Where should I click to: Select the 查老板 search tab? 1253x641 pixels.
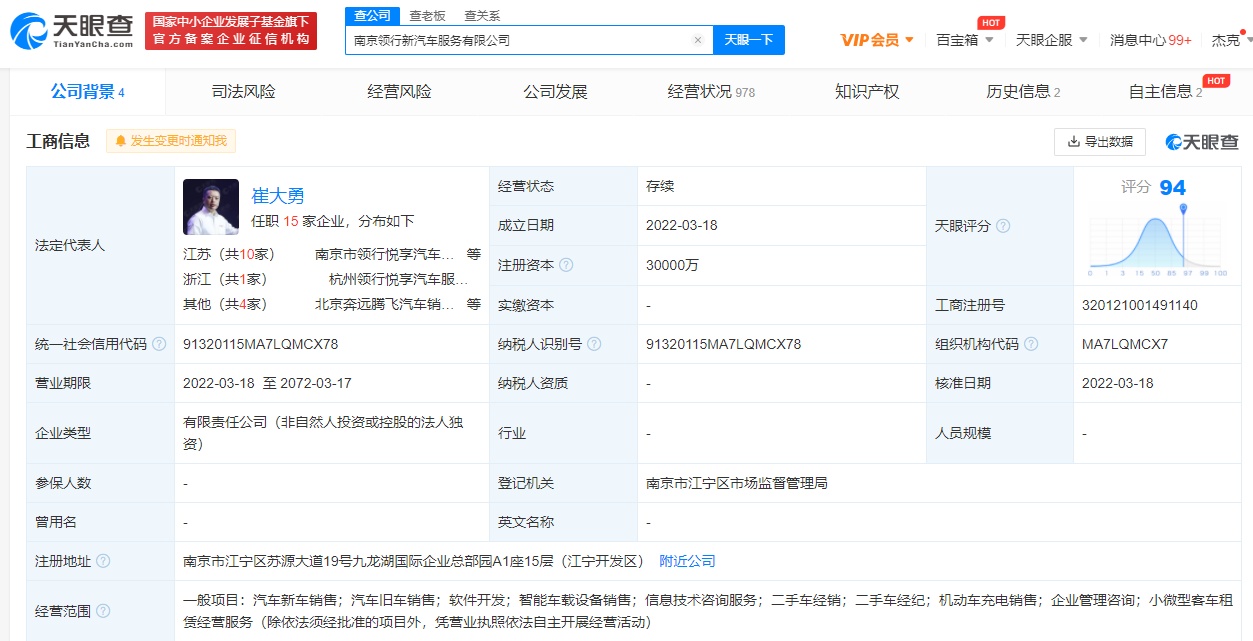[x=427, y=16]
